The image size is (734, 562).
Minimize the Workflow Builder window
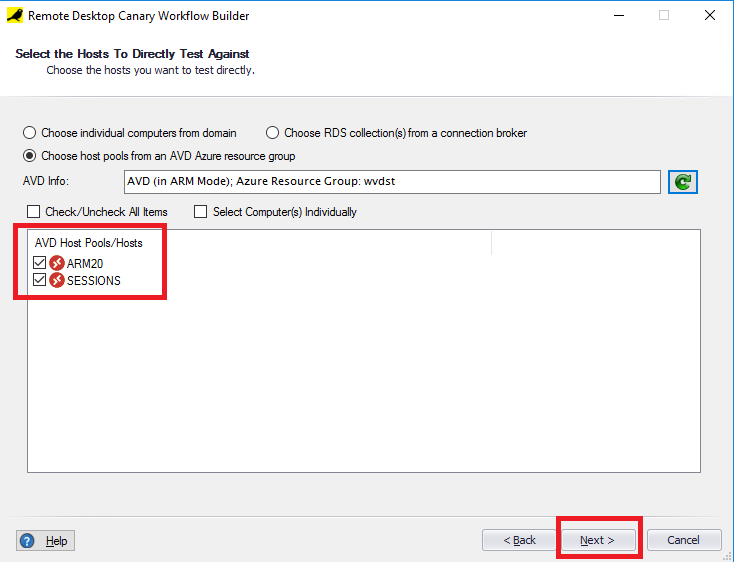[619, 15]
